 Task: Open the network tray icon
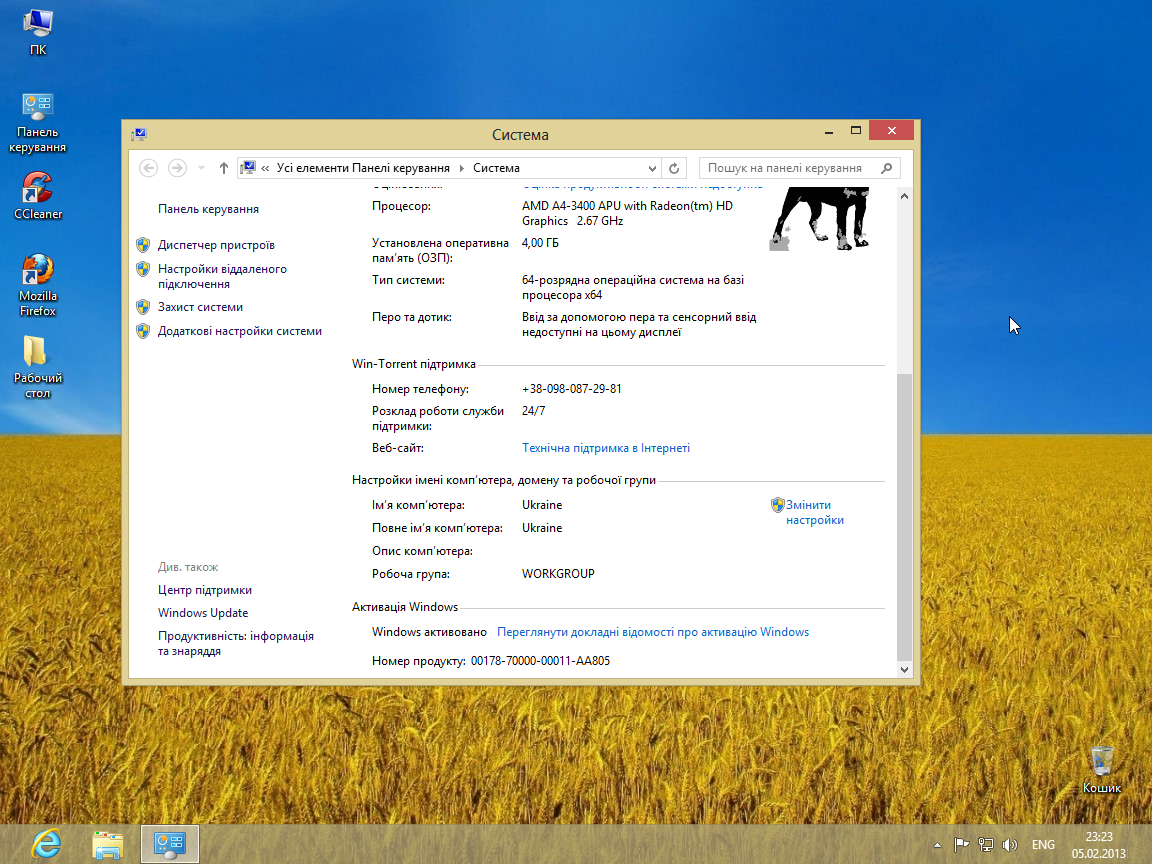tap(986, 845)
